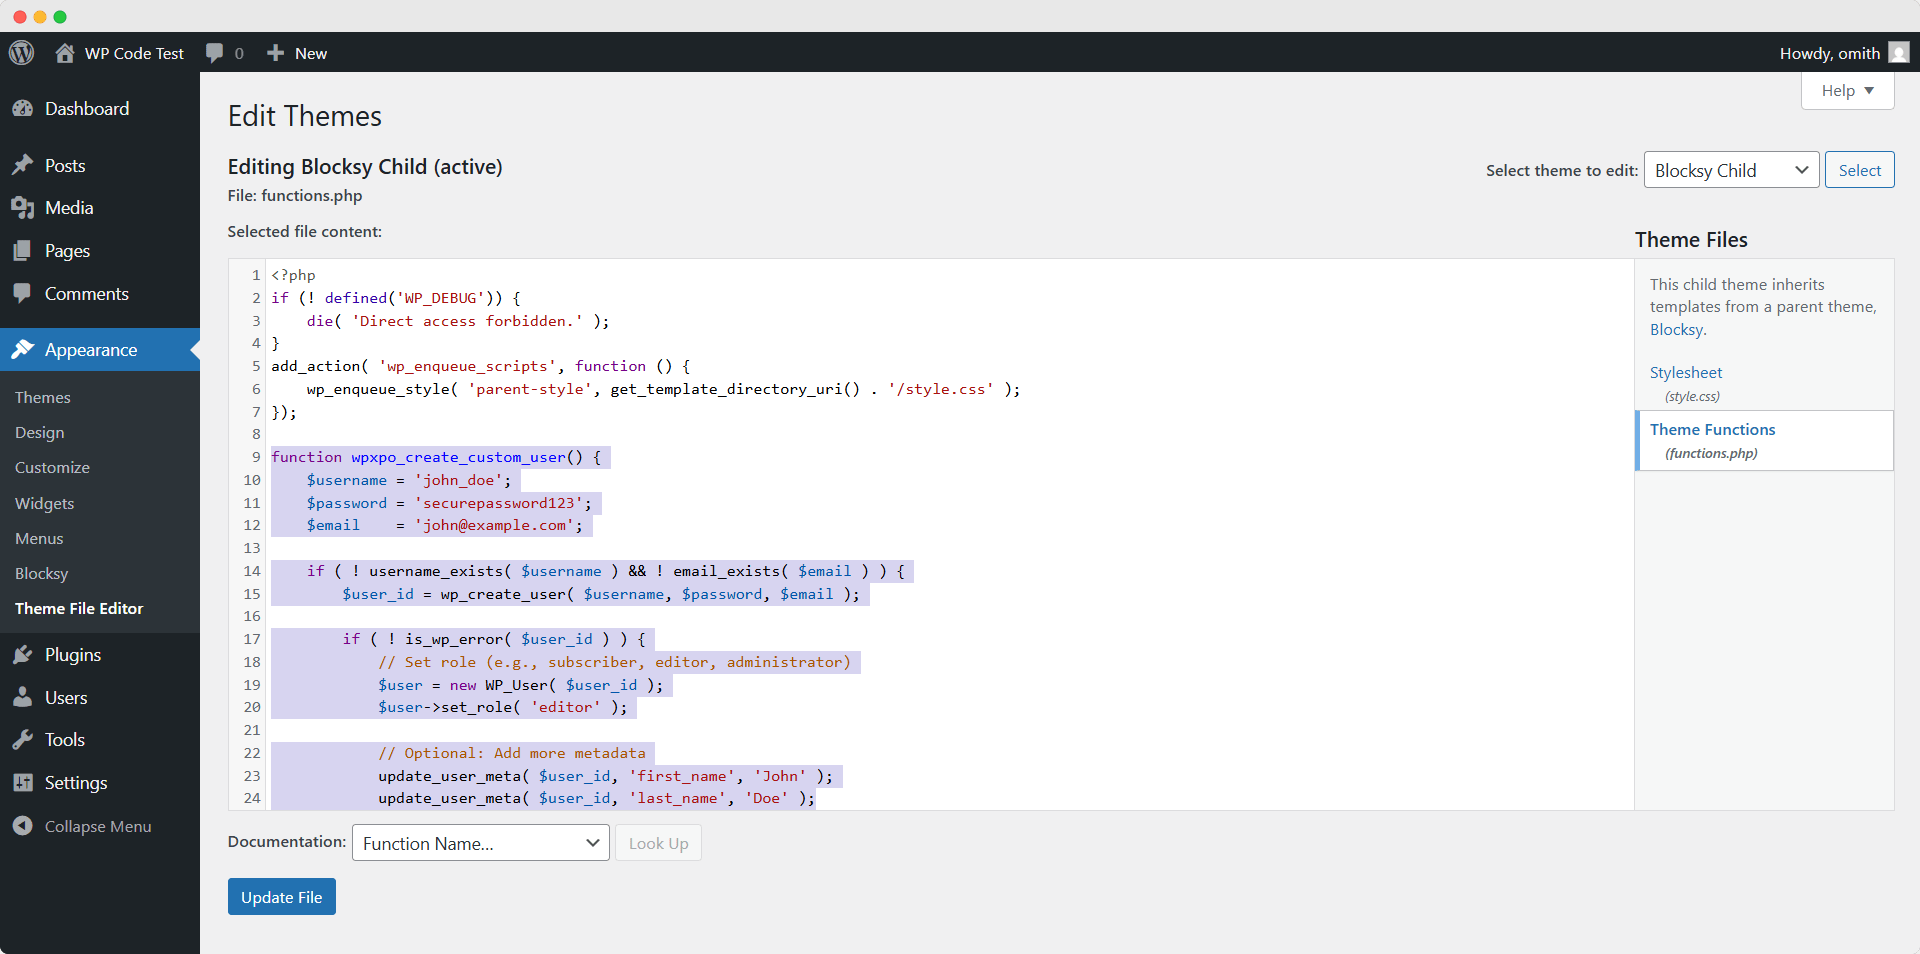
Task: Open the Blocksy Child theme selector dropdown
Action: click(1731, 170)
